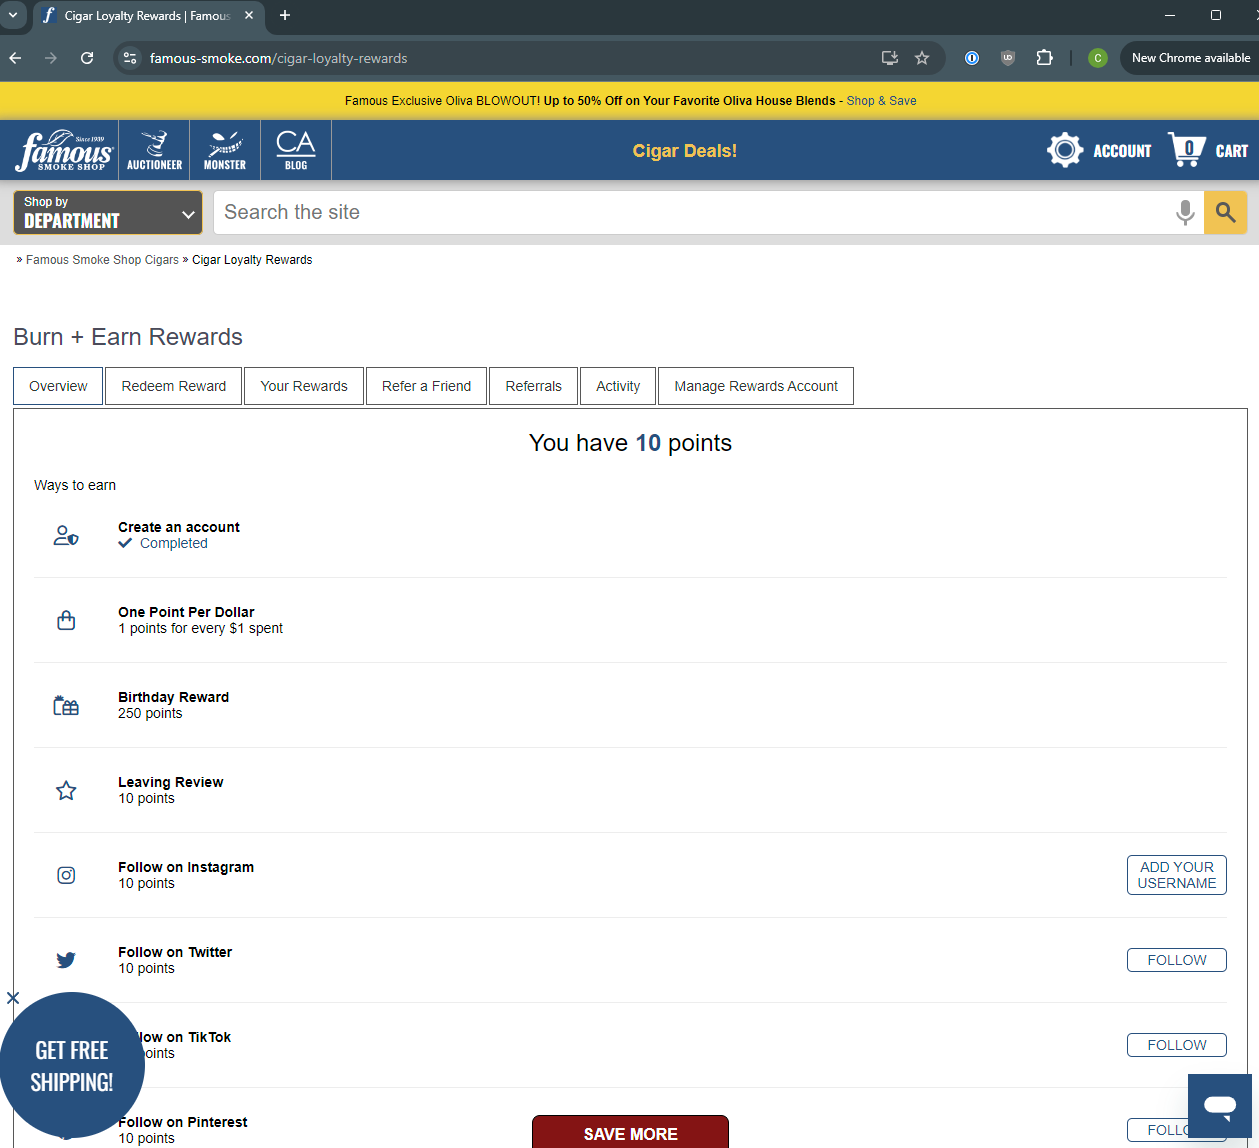Viewport: 1259px width, 1148px height.
Task: Open the Auctioneer site icon
Action: [x=155, y=151]
